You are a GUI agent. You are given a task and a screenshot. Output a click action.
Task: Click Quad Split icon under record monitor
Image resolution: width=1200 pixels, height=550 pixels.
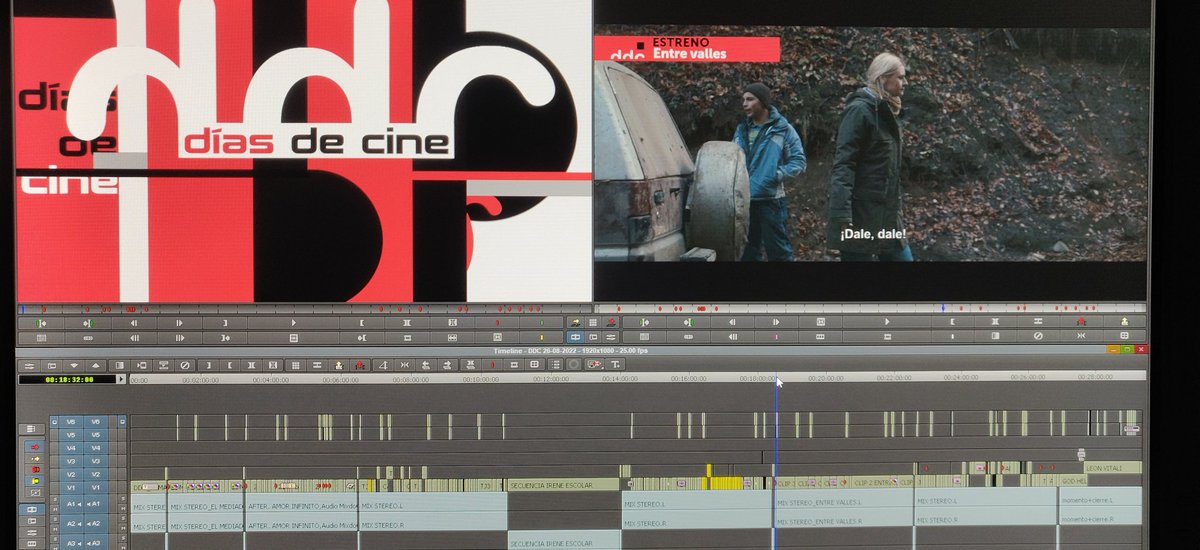(1124, 337)
